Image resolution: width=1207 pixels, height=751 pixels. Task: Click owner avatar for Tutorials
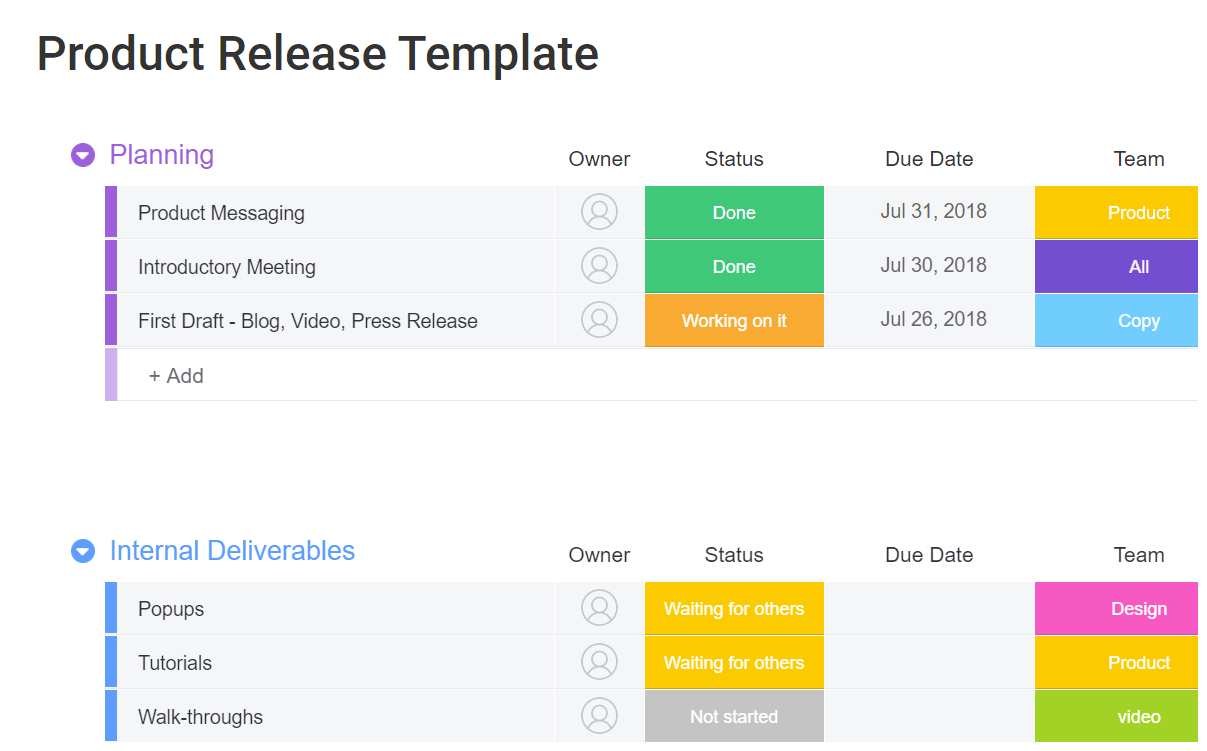(x=599, y=662)
